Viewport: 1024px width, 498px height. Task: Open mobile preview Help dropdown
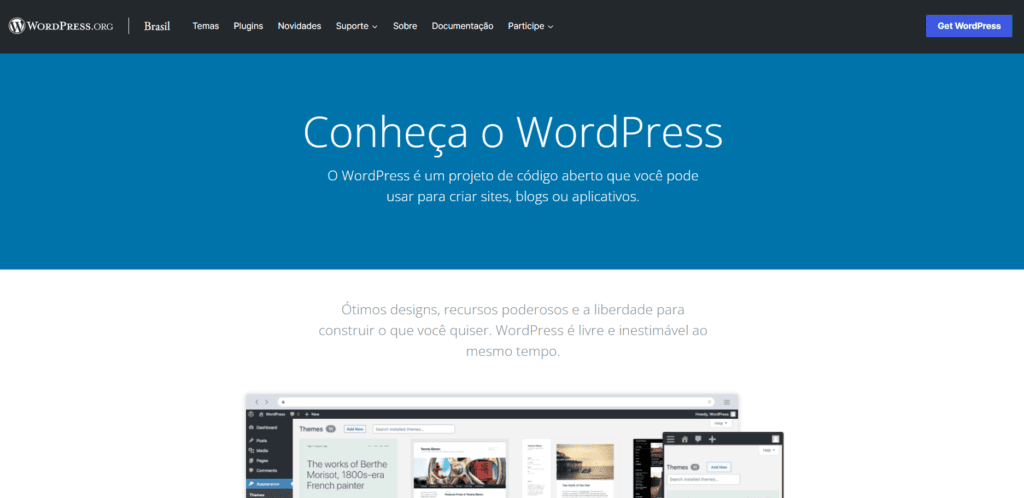coord(770,450)
